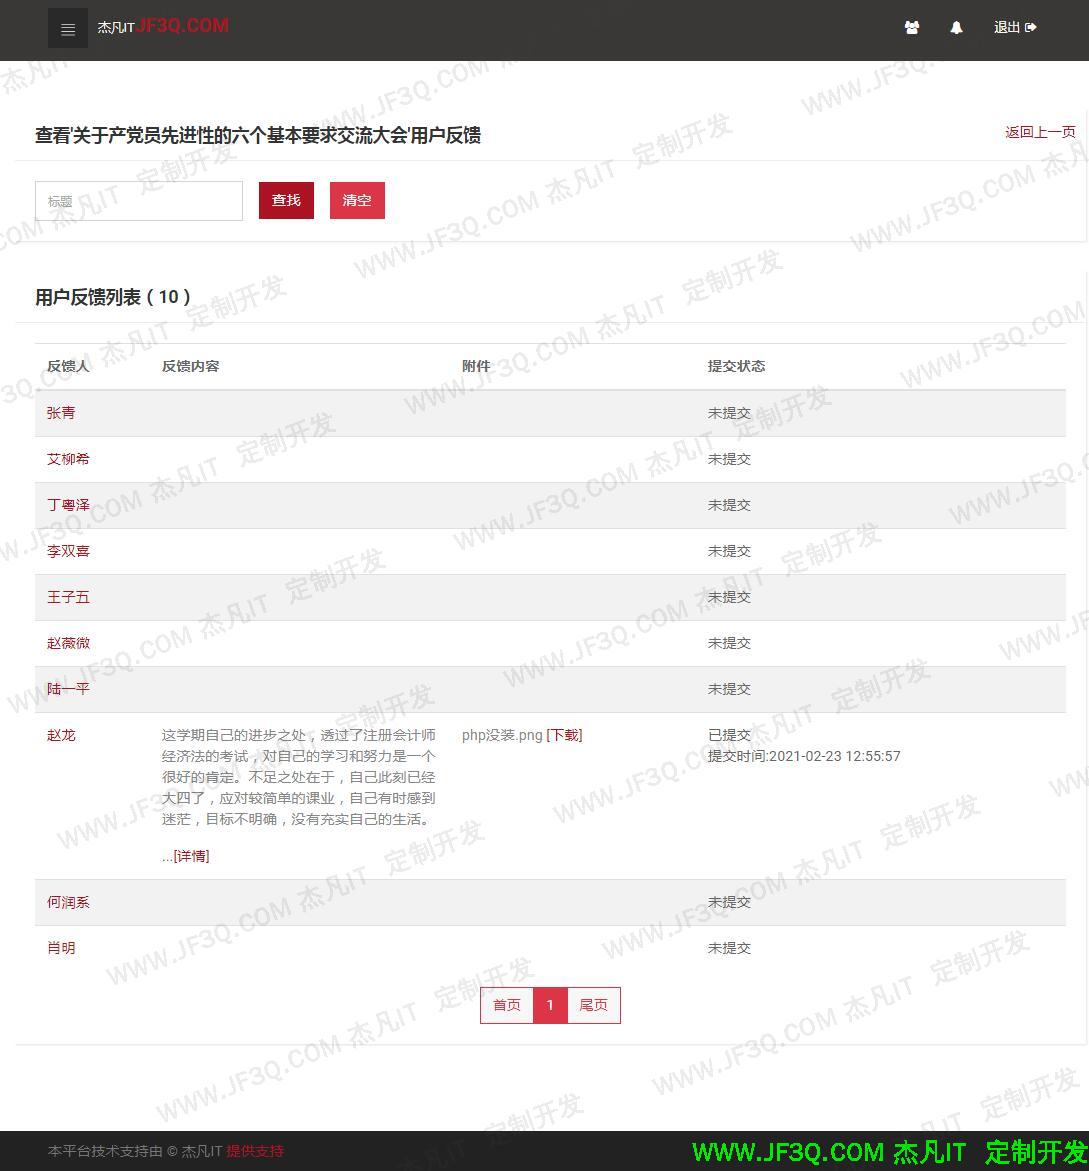Viewport: 1089px width, 1171px height.
Task: Click the 查找 search button
Action: coord(286,200)
